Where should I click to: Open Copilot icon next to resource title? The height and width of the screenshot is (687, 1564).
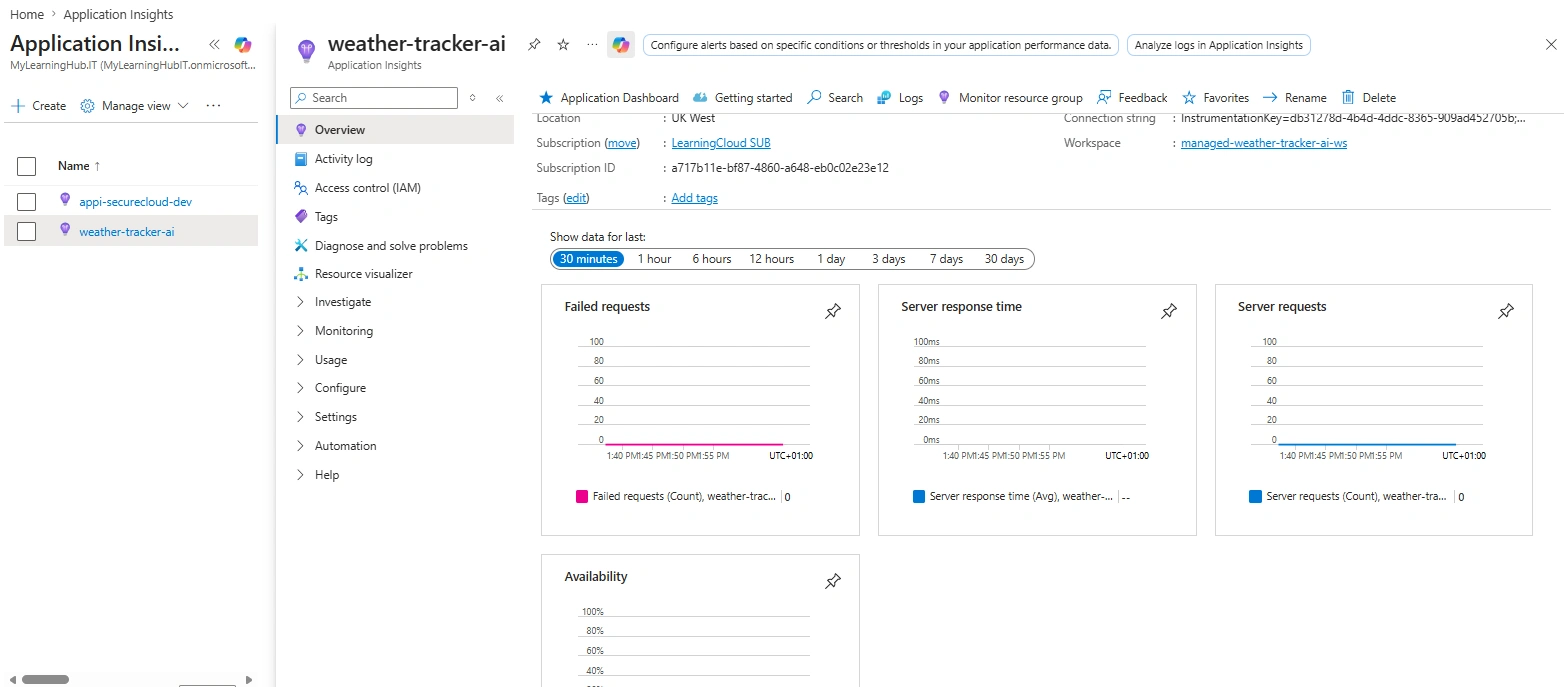pyautogui.click(x=621, y=45)
